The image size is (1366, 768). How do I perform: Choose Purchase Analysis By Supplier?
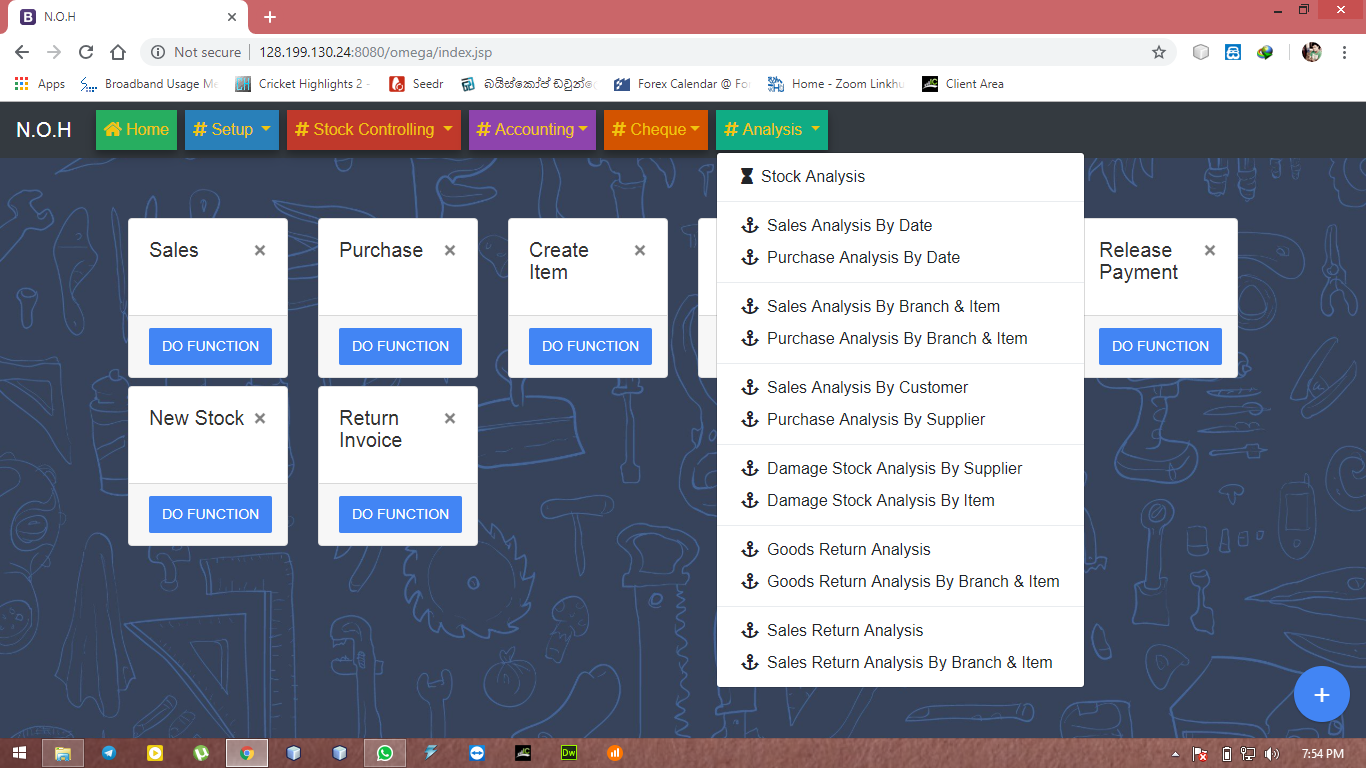click(900, 420)
